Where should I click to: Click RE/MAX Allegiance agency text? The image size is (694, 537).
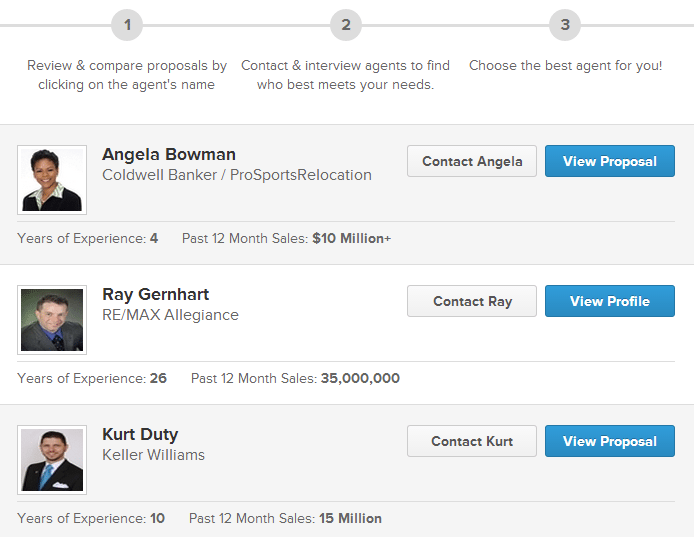click(x=170, y=315)
